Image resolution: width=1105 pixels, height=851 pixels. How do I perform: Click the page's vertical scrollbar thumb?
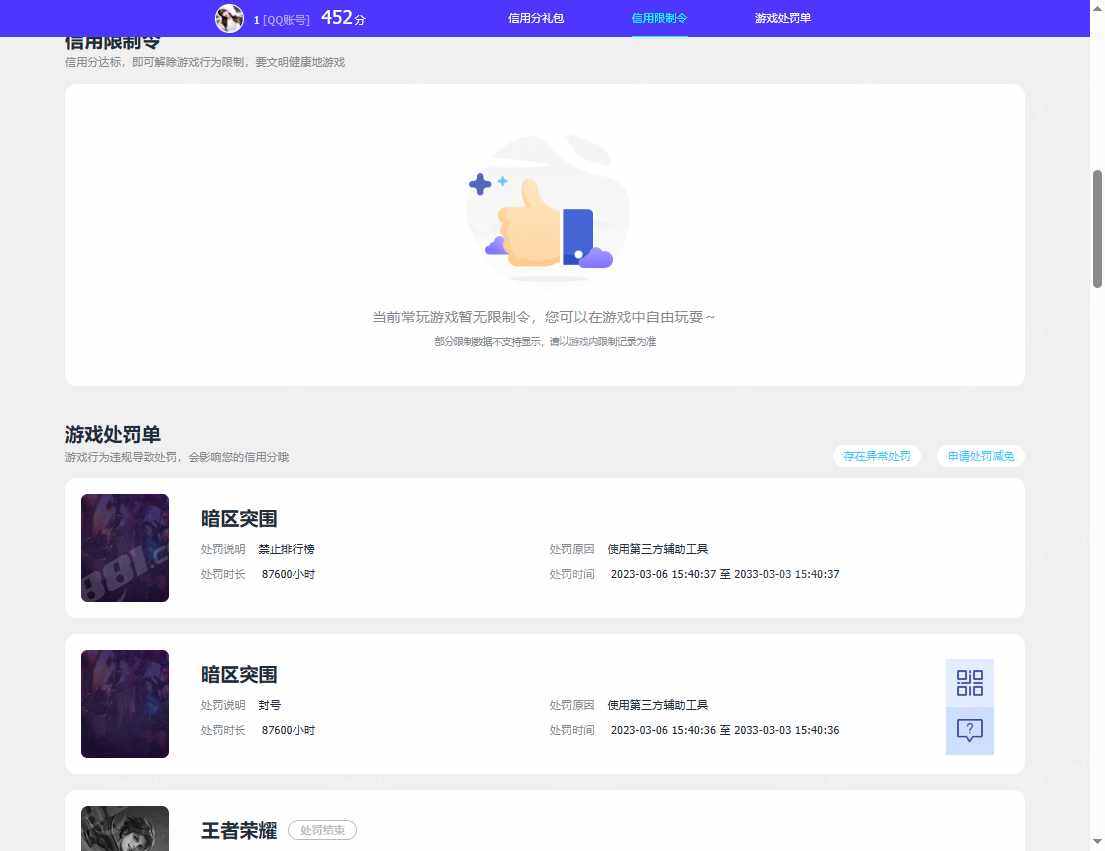click(x=1097, y=229)
